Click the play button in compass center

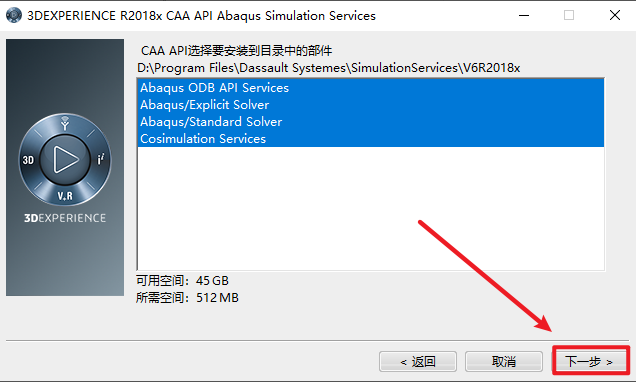coord(65,159)
